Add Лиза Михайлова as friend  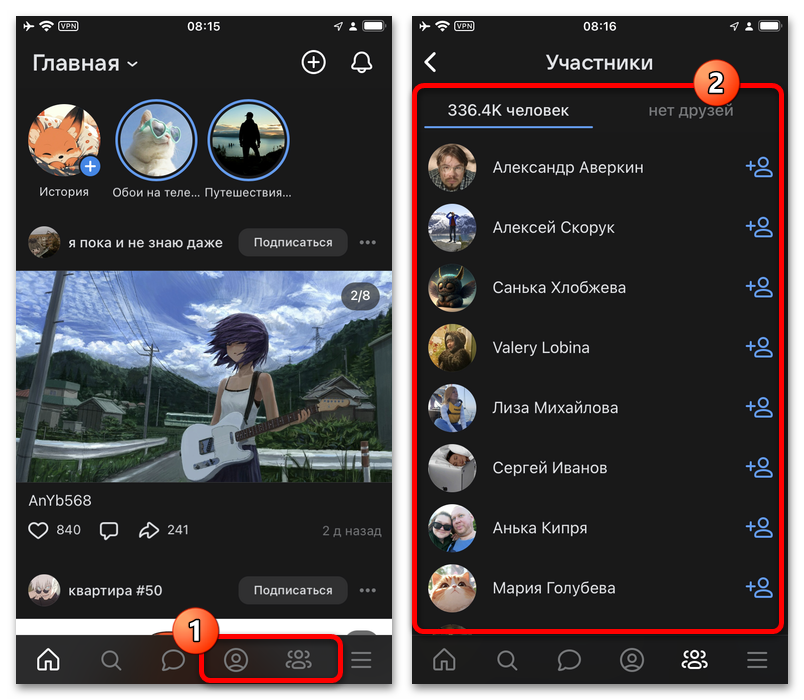tap(759, 407)
